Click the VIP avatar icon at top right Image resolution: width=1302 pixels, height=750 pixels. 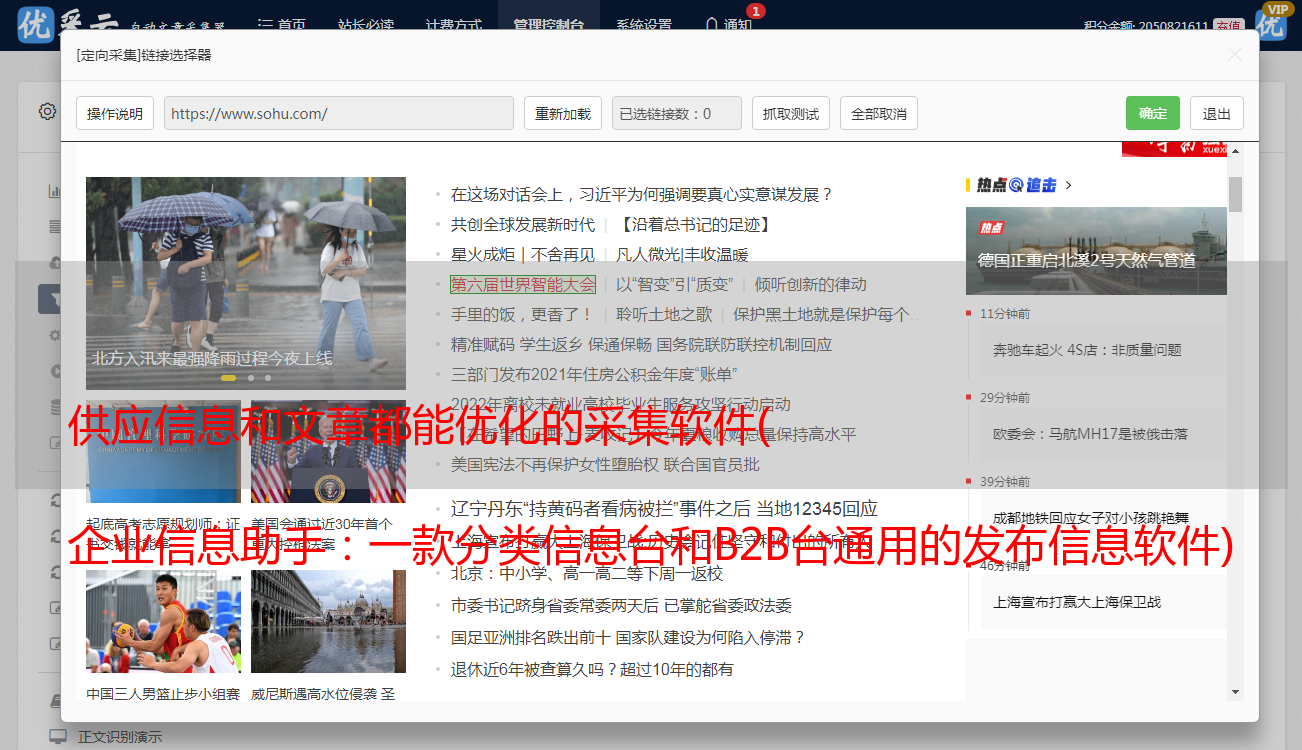click(1271, 22)
